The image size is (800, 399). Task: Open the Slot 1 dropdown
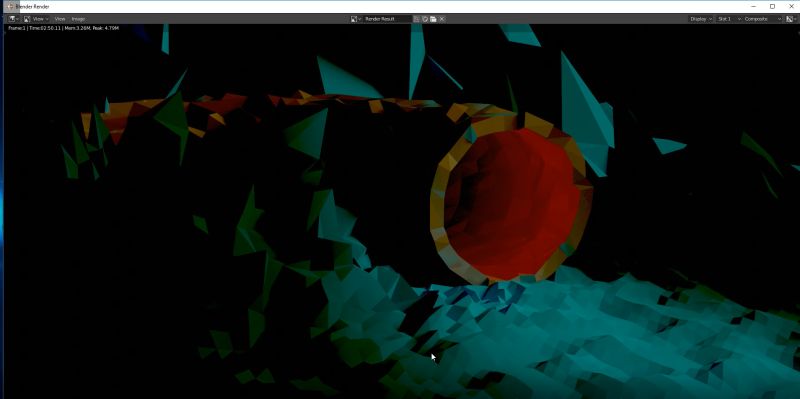point(729,19)
